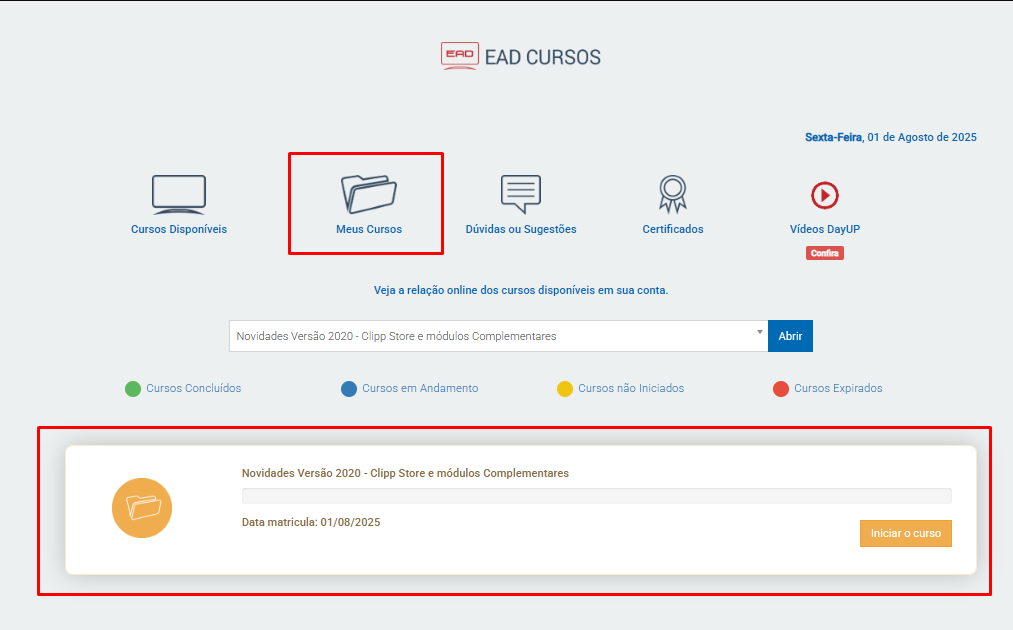This screenshot has height=630, width=1013.
Task: Start the course with Iniciar o curso
Action: [905, 534]
